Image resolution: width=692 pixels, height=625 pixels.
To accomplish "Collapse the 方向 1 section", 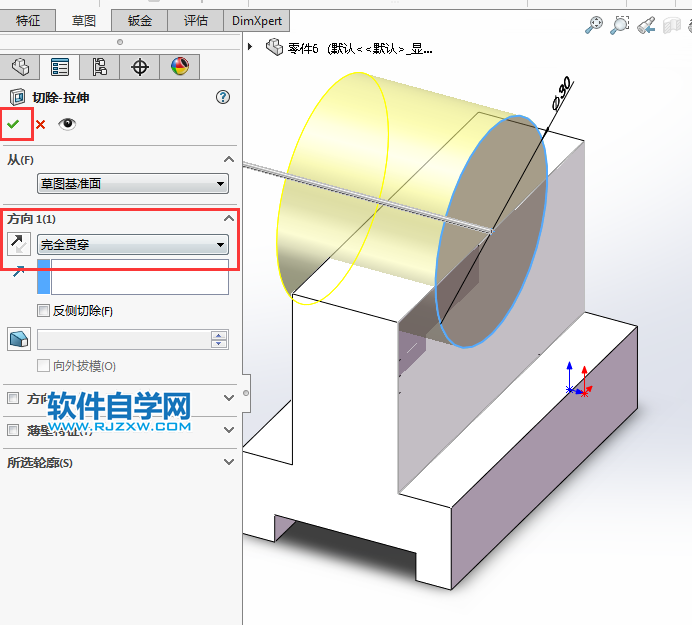I will (x=229, y=218).
